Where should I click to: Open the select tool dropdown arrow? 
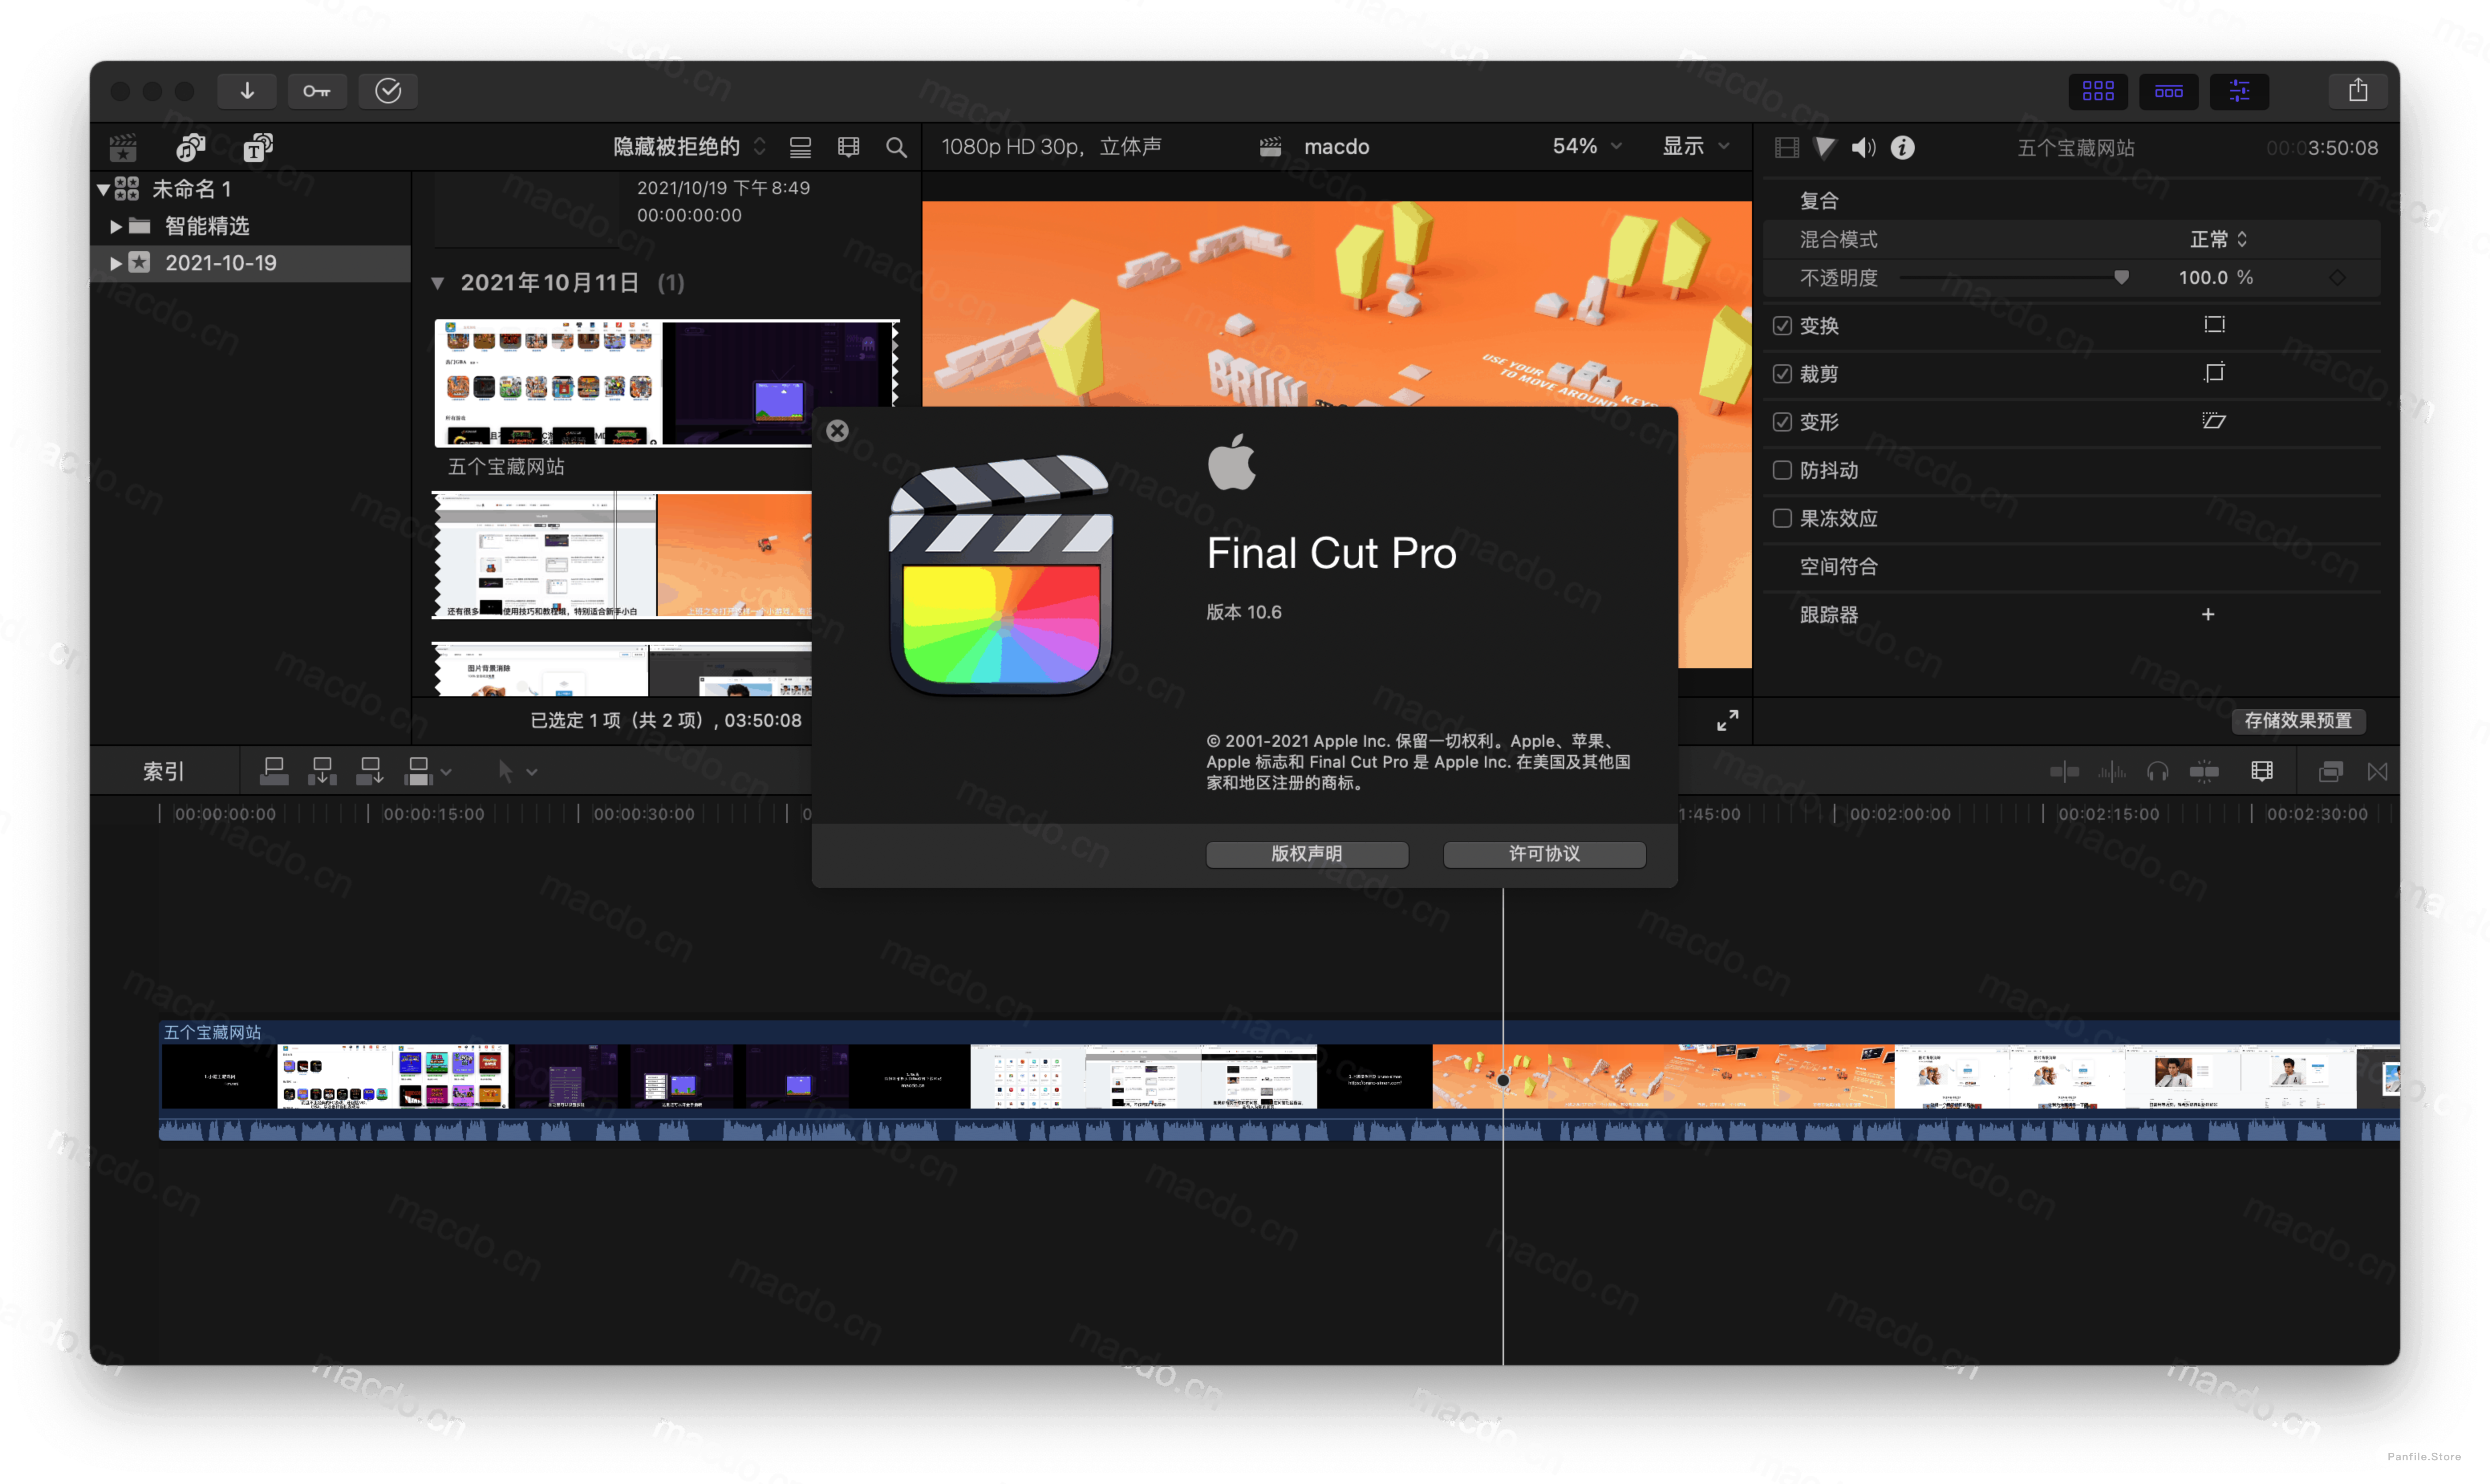(532, 772)
